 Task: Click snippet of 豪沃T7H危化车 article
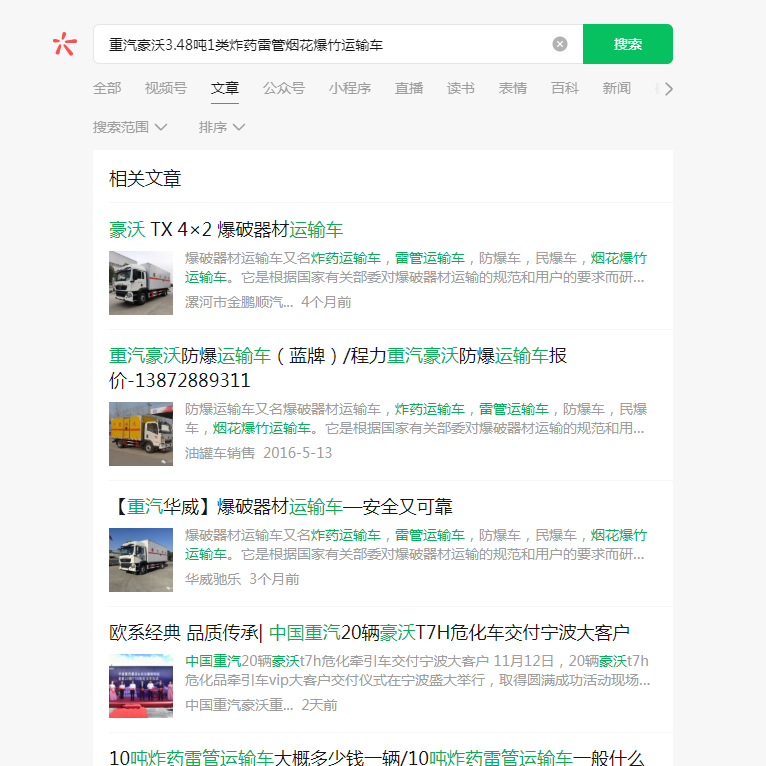[418, 671]
